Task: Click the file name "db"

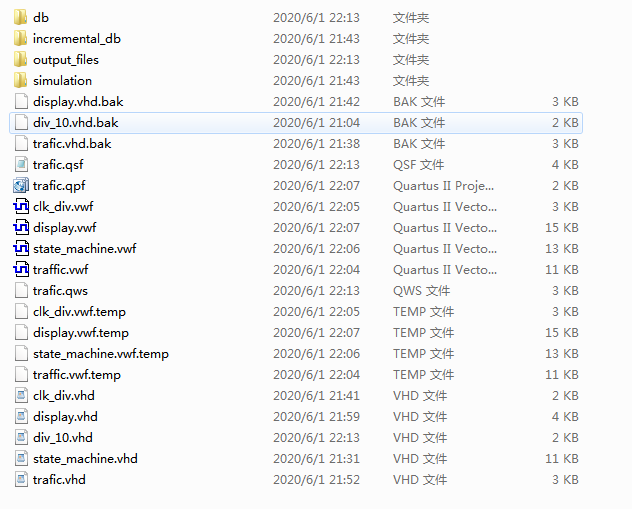Action: (41, 18)
